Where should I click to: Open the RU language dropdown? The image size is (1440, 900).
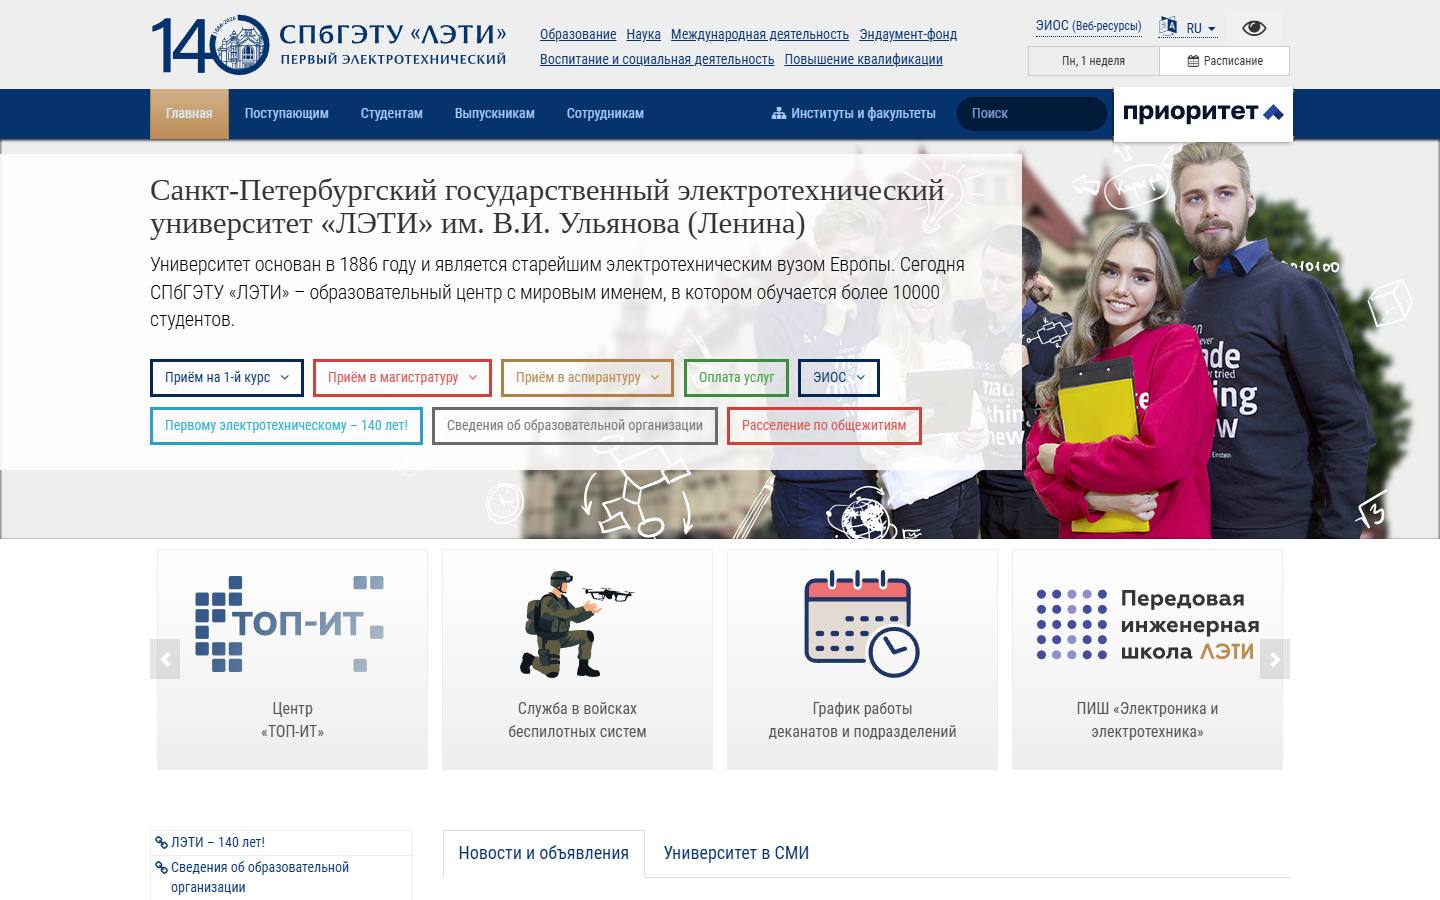(x=1201, y=28)
